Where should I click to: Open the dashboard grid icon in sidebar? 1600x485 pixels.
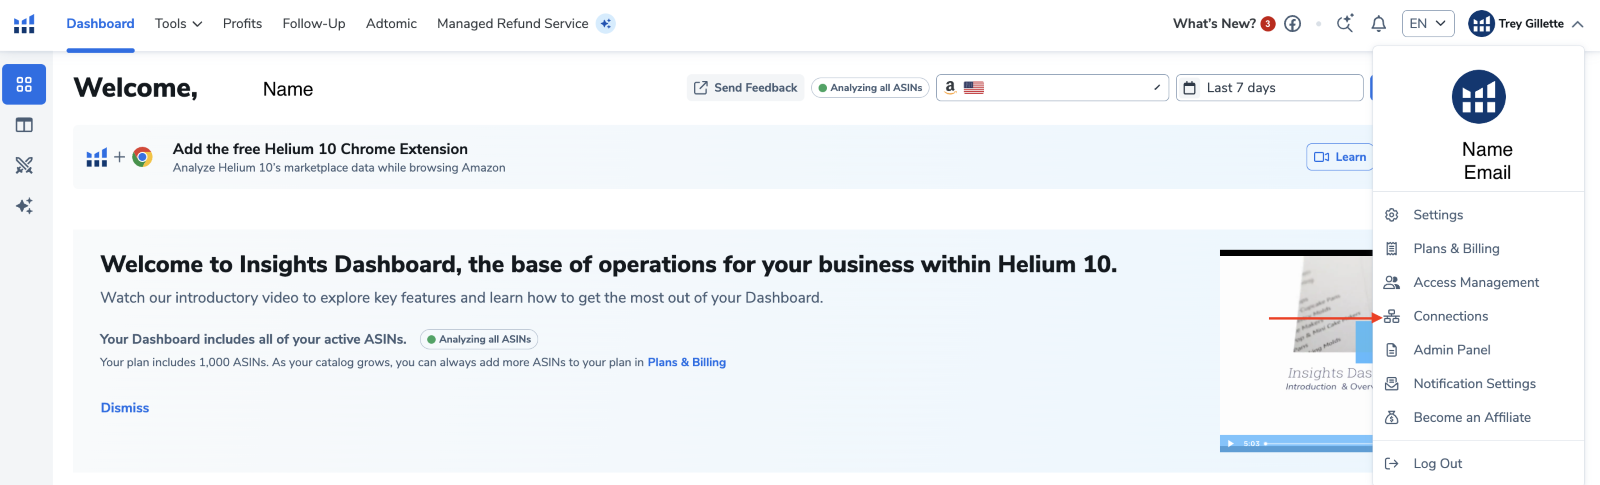(24, 85)
